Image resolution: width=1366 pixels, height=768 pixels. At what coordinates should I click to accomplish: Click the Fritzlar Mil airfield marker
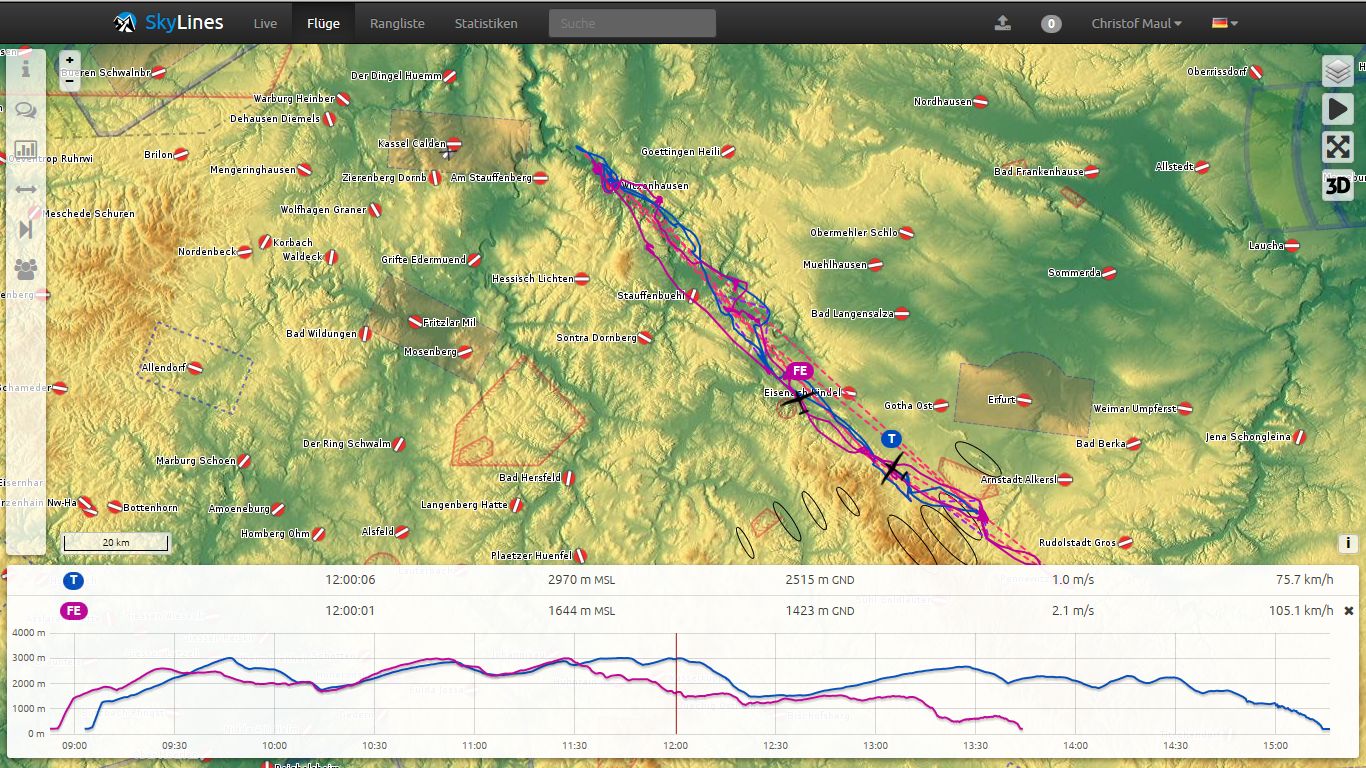[x=415, y=322]
